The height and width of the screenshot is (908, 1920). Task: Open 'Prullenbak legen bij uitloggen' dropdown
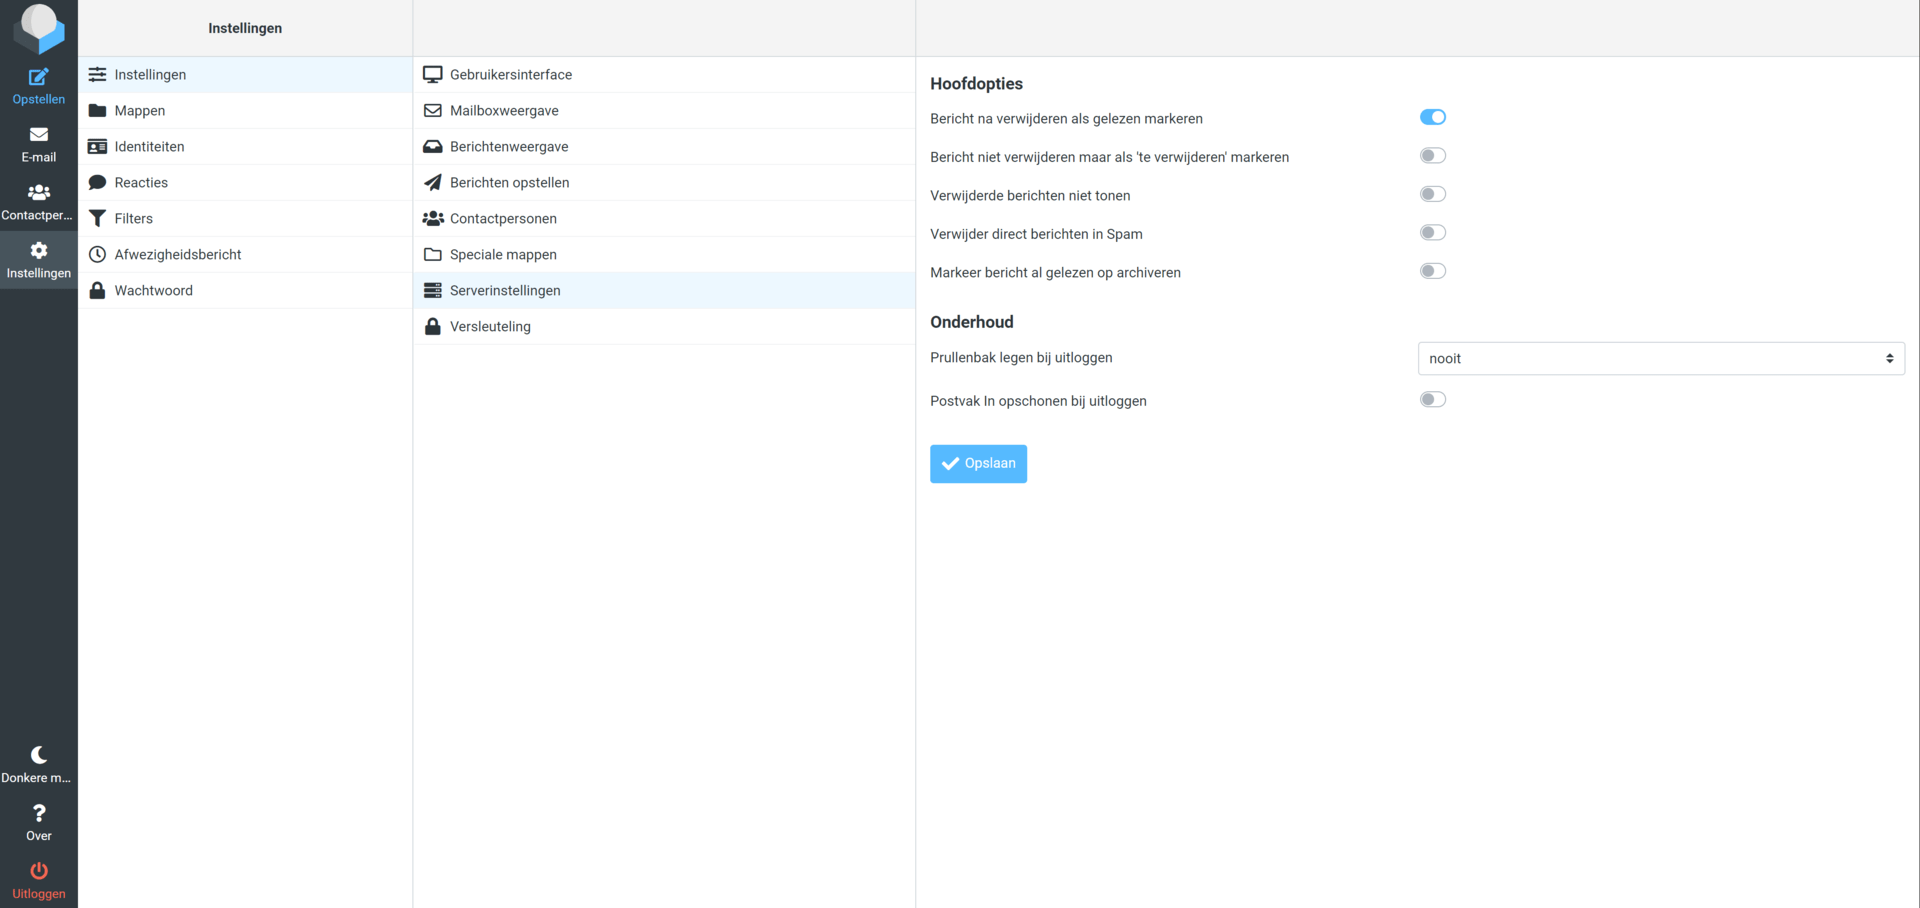point(1661,359)
